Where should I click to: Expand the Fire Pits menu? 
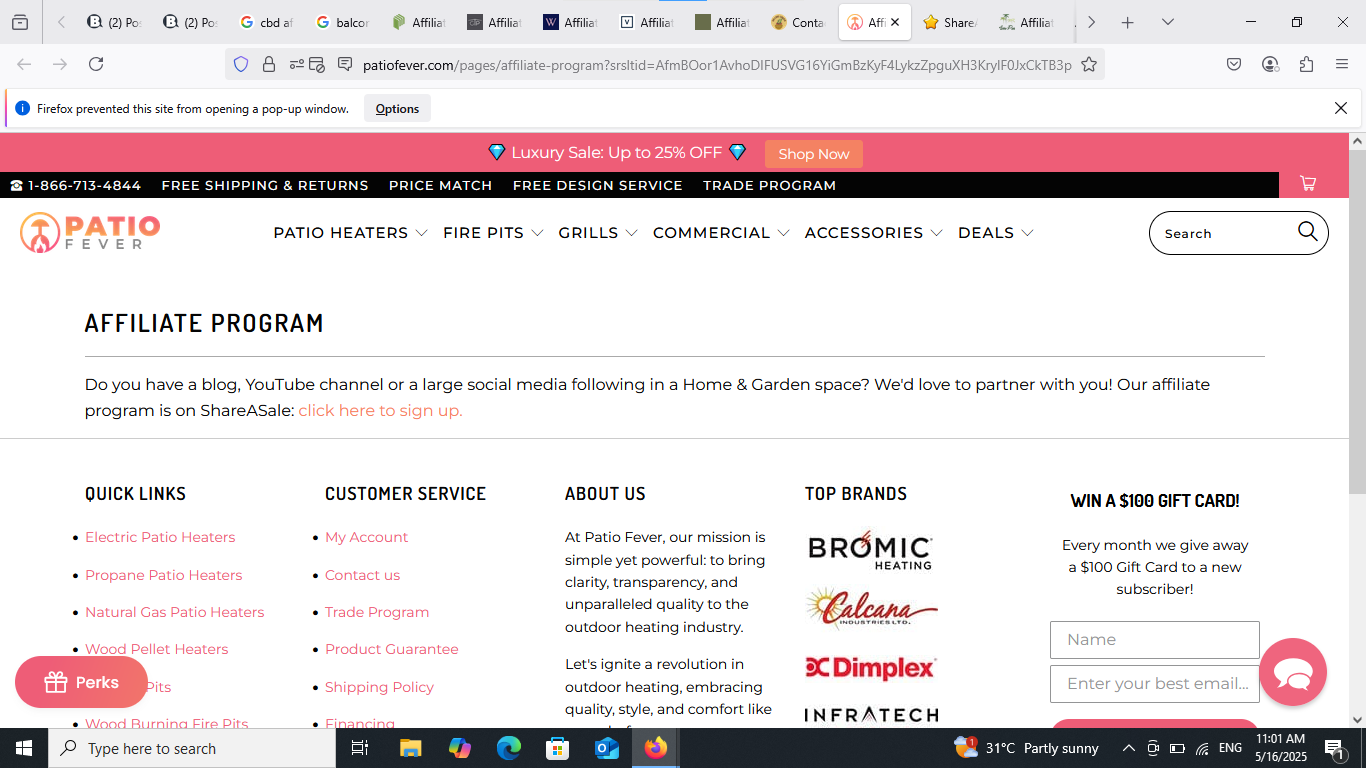pos(493,233)
